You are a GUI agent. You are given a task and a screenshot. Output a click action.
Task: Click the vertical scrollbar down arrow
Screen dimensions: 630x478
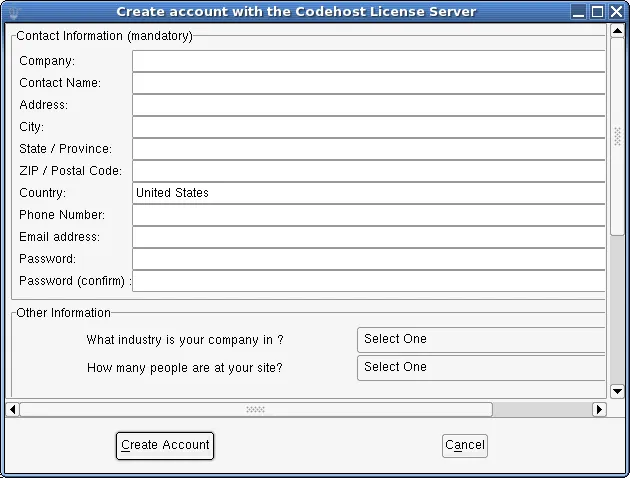coord(617,391)
